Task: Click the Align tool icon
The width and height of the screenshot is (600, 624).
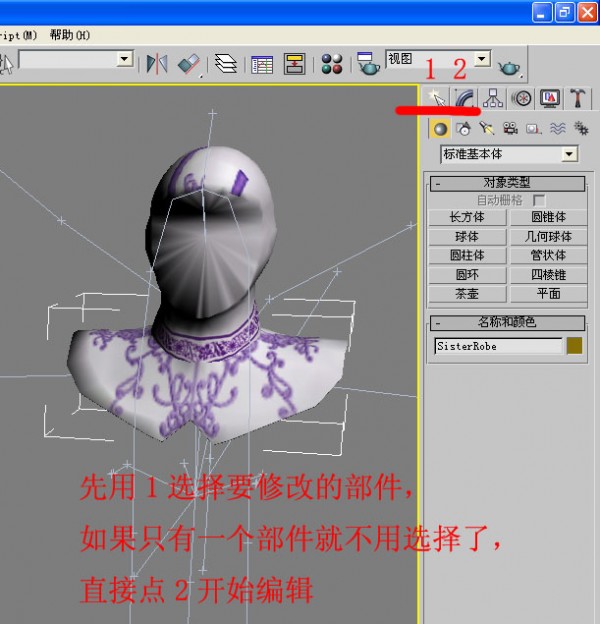Action: tap(189, 64)
